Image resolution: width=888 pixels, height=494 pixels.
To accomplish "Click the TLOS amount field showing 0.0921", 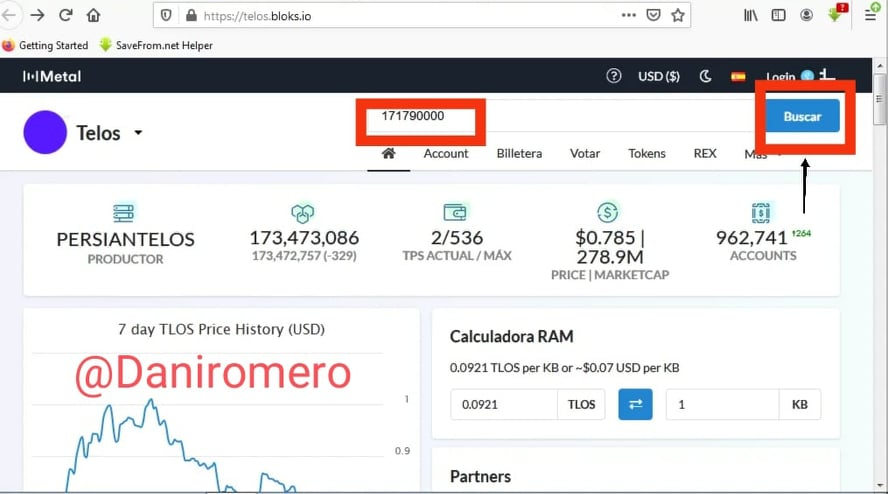I will (504, 404).
